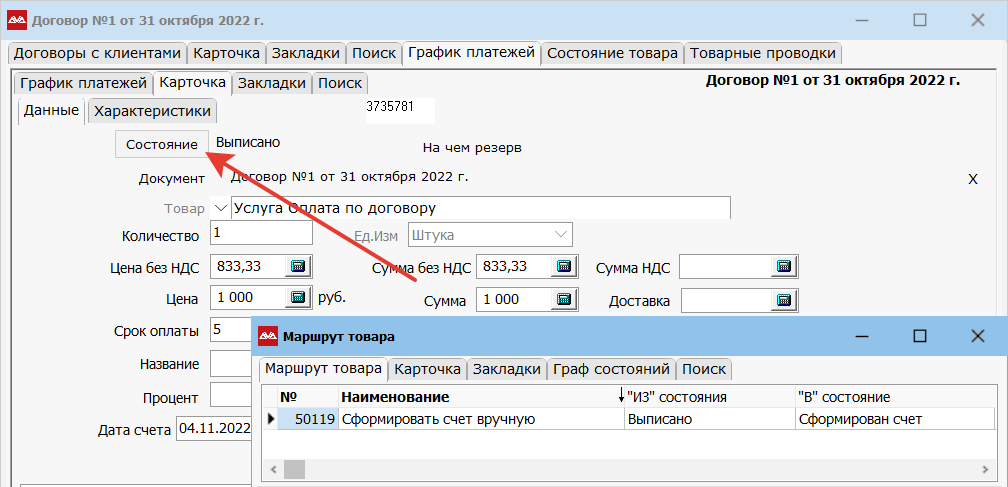
Task: Click the app logo in Маршрут товара title bar
Action: pyautogui.click(x=267, y=336)
